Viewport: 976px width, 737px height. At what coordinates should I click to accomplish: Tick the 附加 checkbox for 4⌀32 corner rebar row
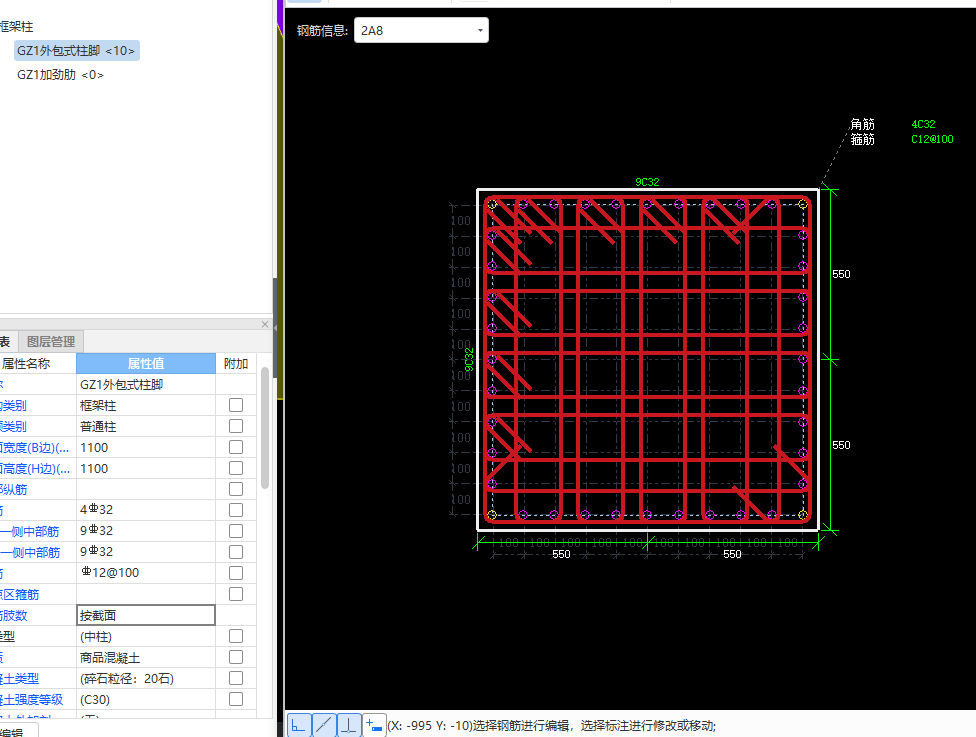click(x=236, y=510)
